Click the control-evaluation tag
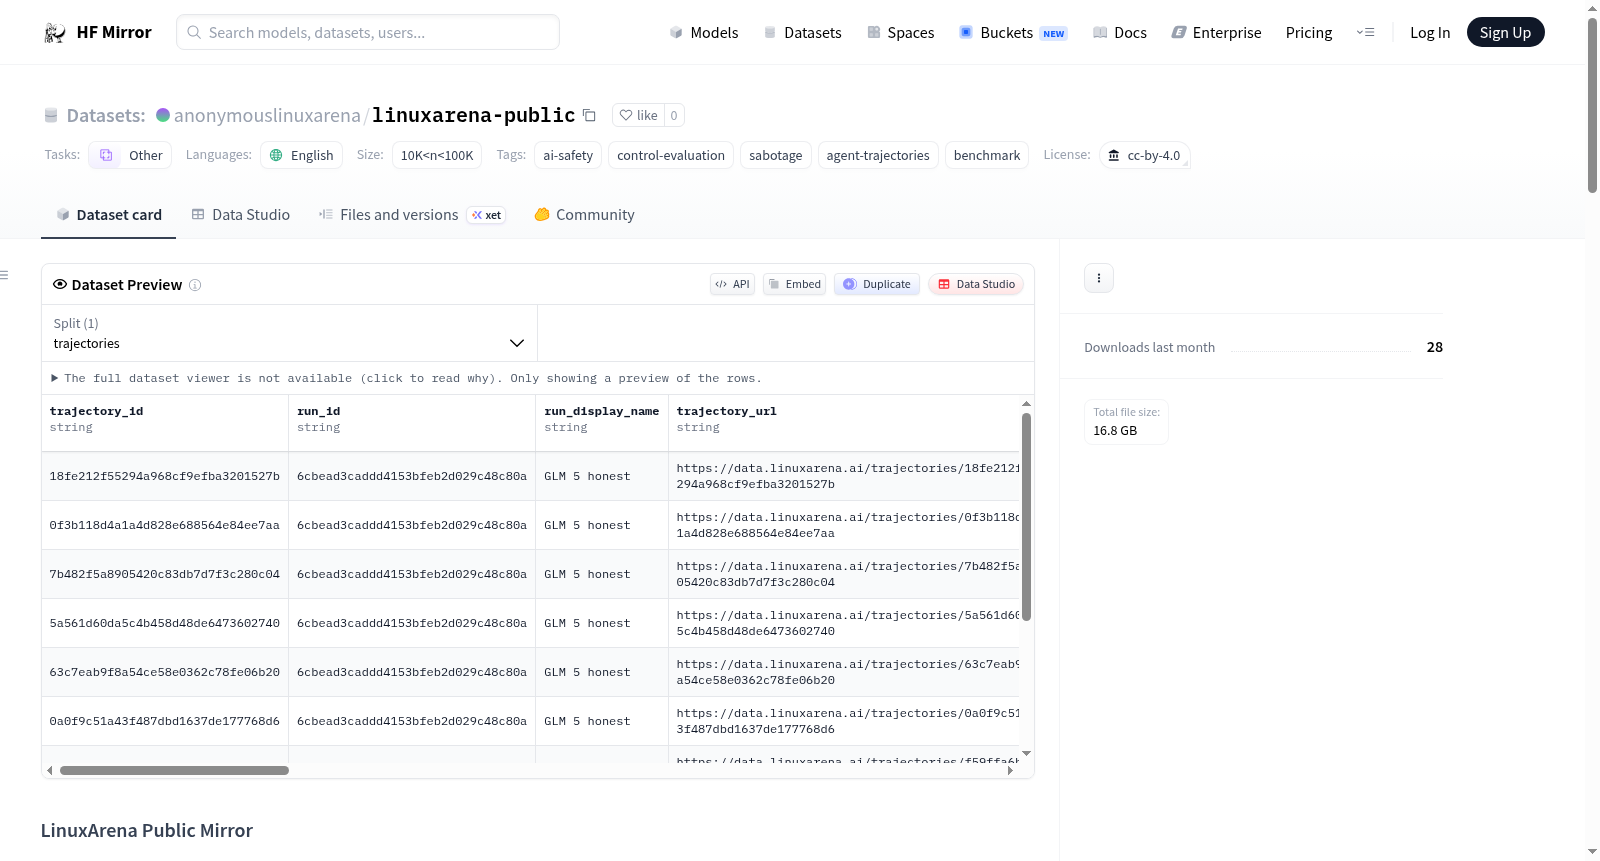The width and height of the screenshot is (1600, 861). coord(671,155)
